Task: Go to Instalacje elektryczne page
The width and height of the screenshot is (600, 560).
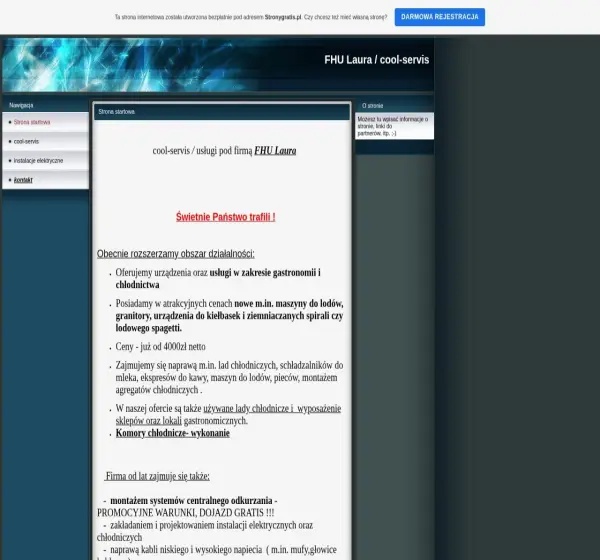Action: 38,160
